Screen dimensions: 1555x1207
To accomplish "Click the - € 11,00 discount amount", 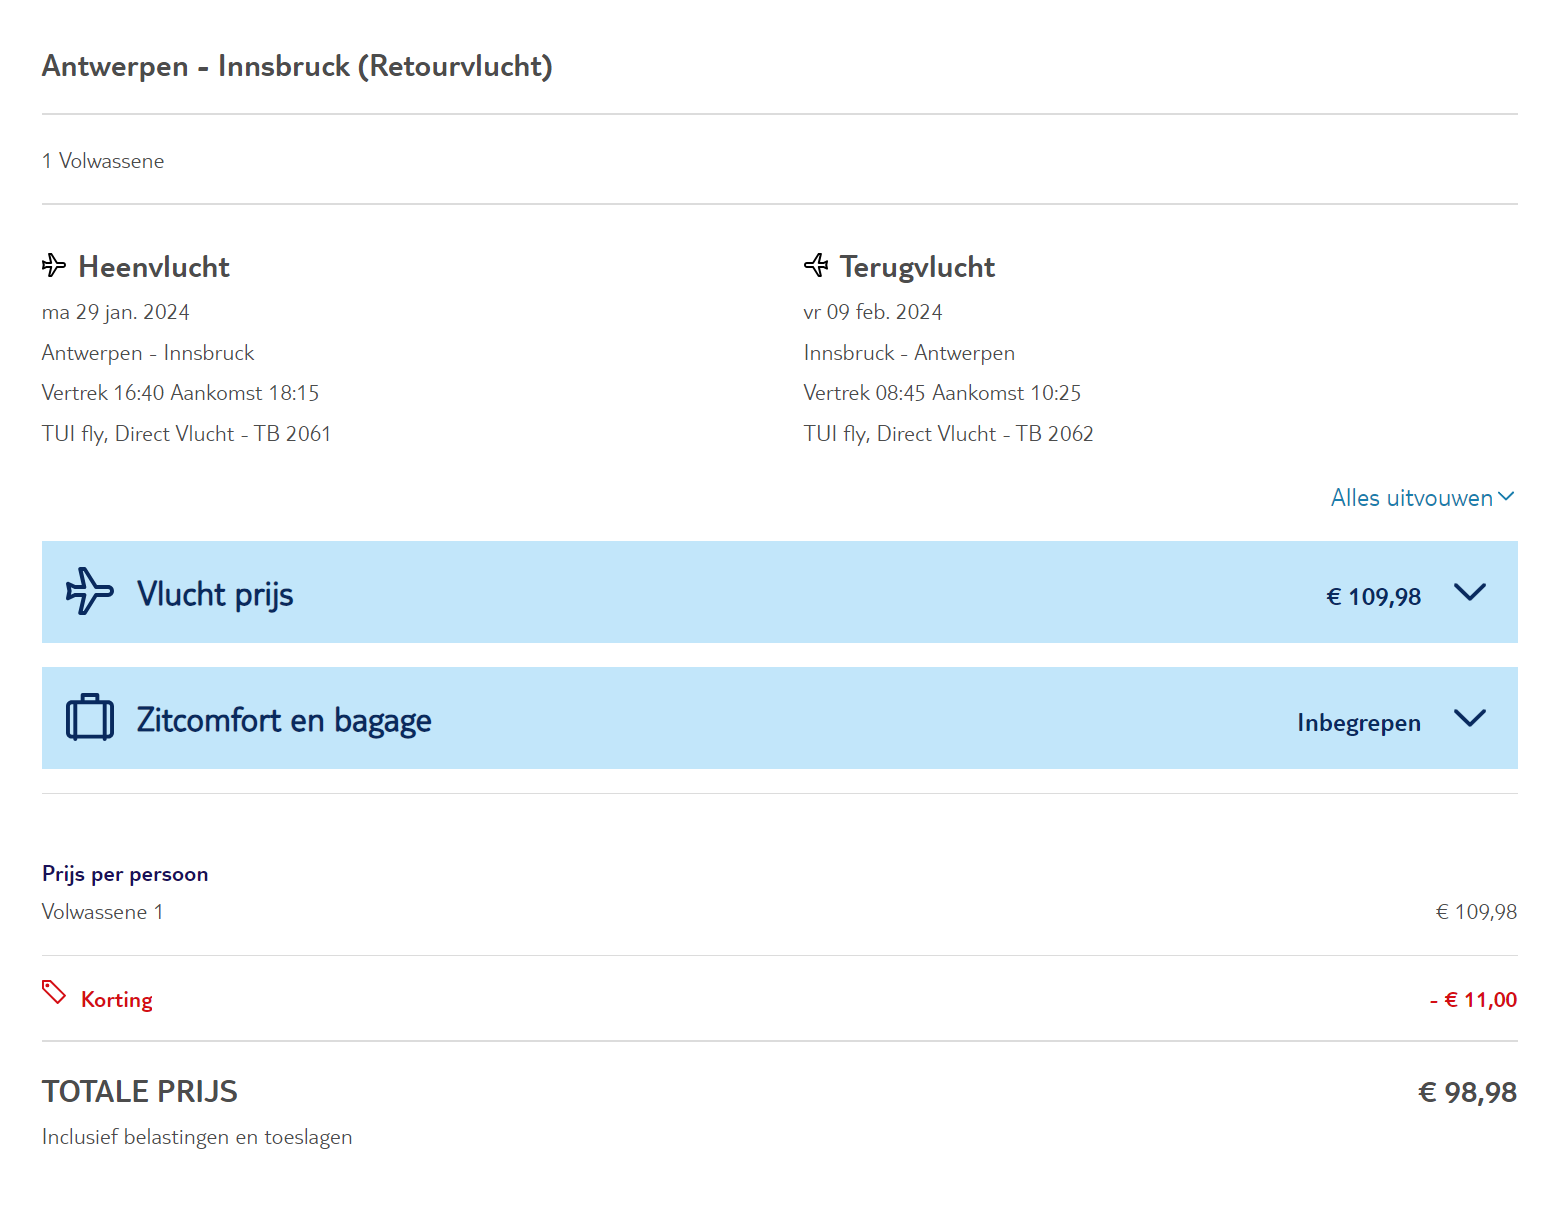I will (1473, 1000).
